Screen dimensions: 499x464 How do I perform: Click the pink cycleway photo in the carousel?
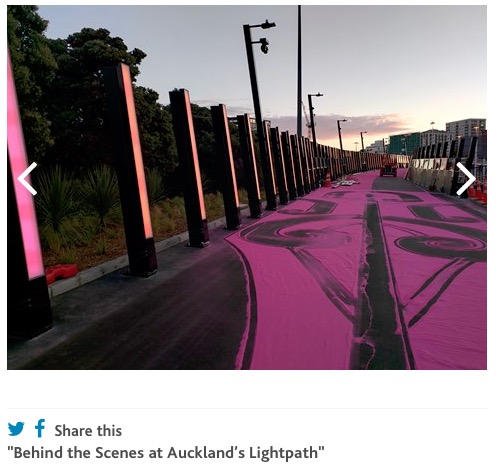click(247, 187)
